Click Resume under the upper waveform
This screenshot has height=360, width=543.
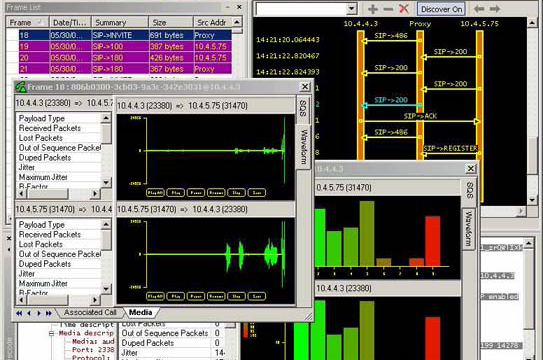216,192
